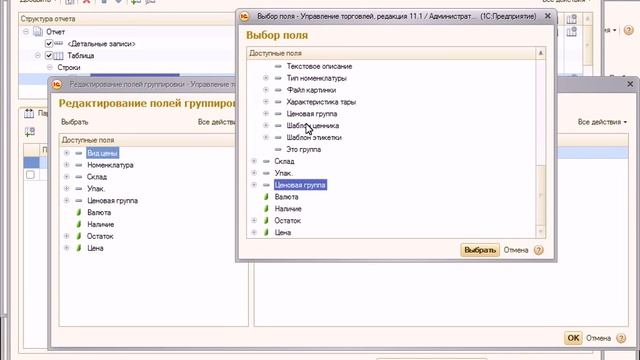The image size is (640, 360).
Task: Click the field dash icon beside Это группа
Action: pyautogui.click(x=278, y=149)
